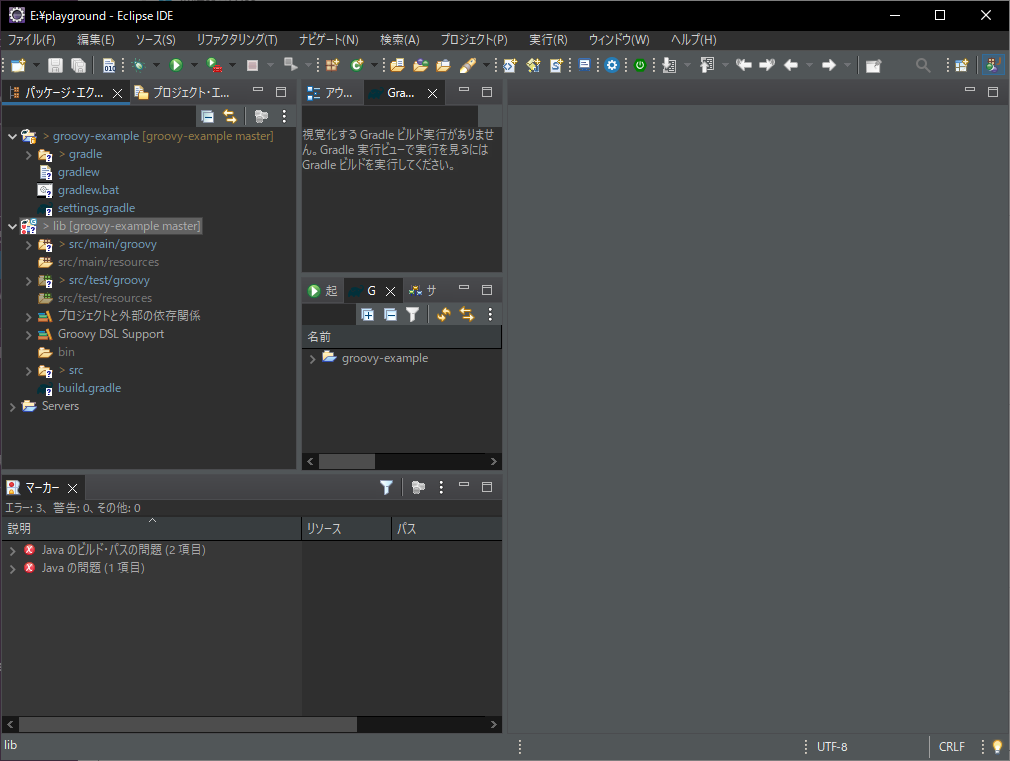Click the New wizard toolbar icon

[x=18, y=65]
